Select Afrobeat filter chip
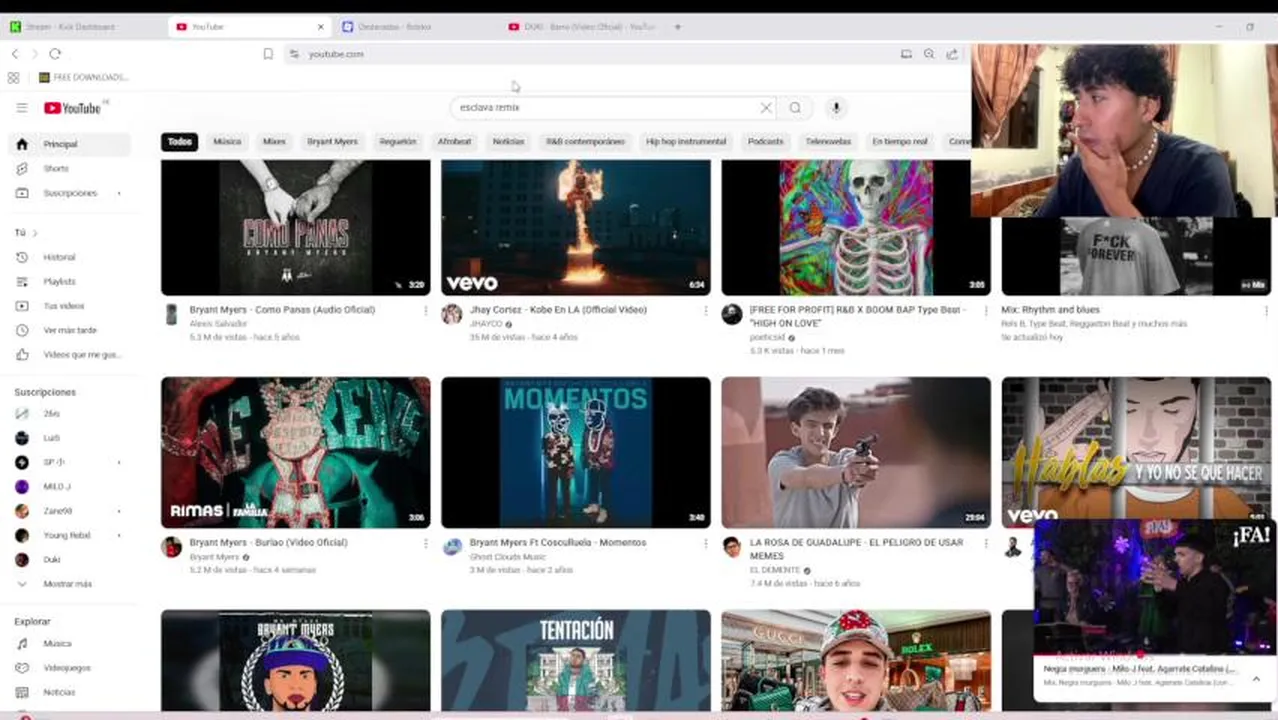Image resolution: width=1278 pixels, height=720 pixels. pos(454,142)
